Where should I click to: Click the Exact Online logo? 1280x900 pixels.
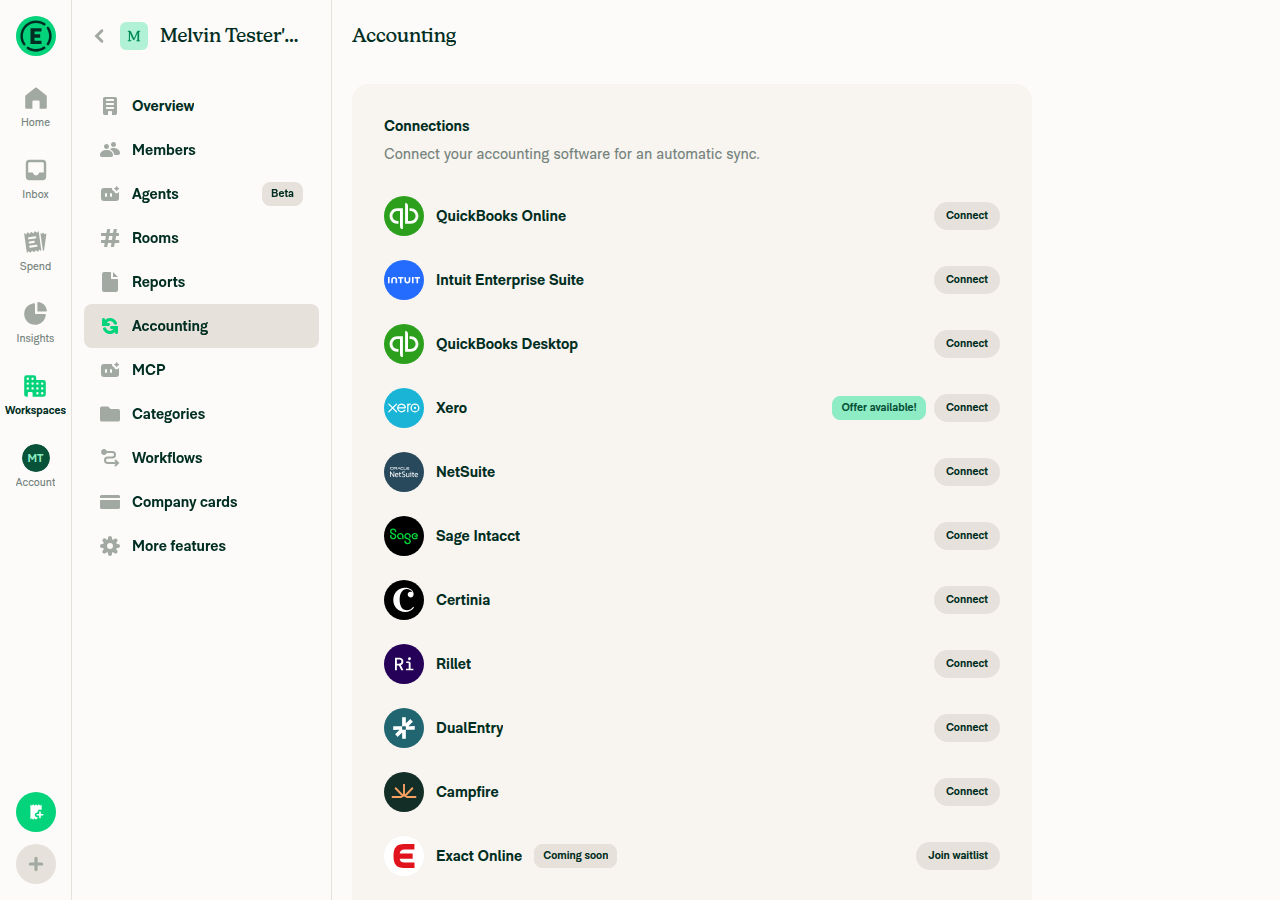point(404,856)
